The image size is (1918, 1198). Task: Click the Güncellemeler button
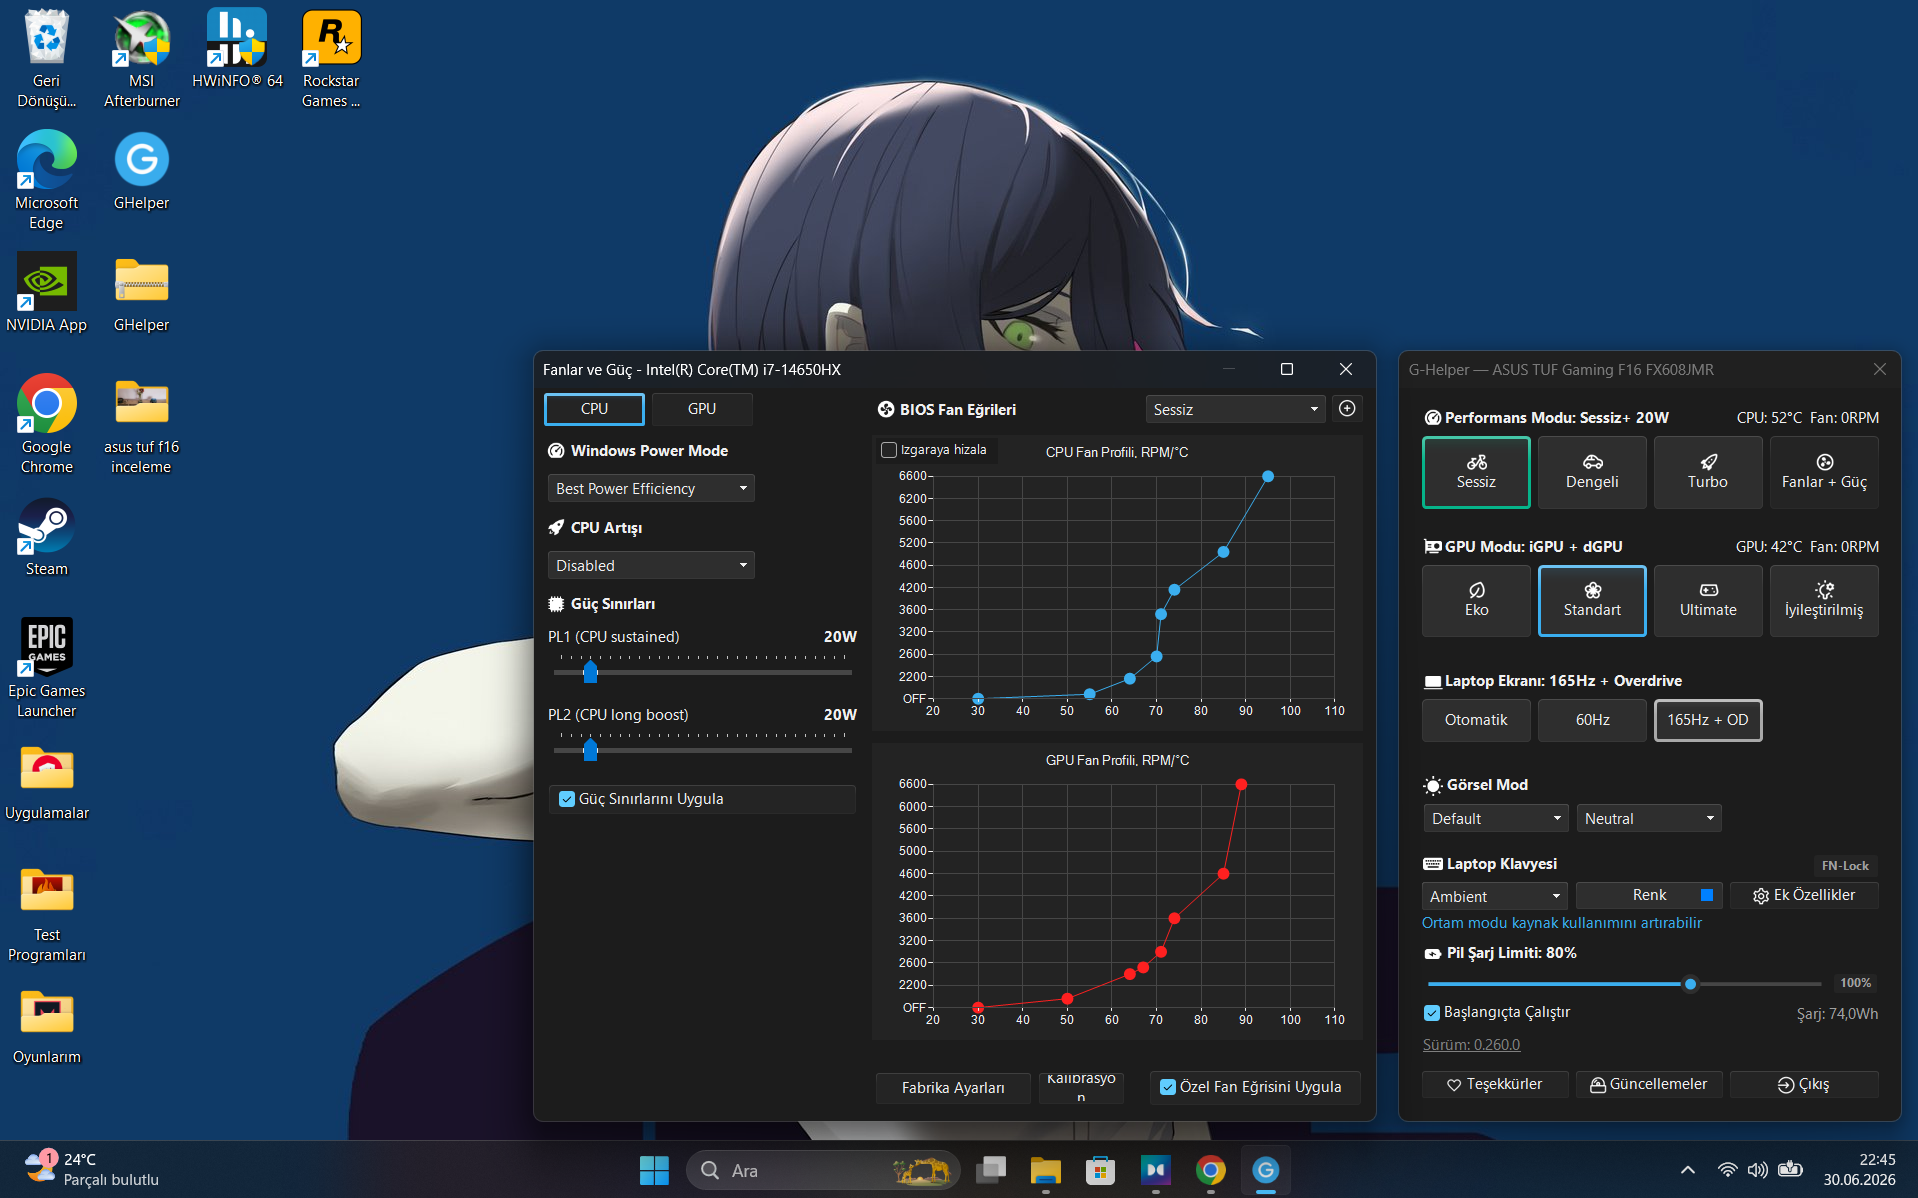[1649, 1084]
